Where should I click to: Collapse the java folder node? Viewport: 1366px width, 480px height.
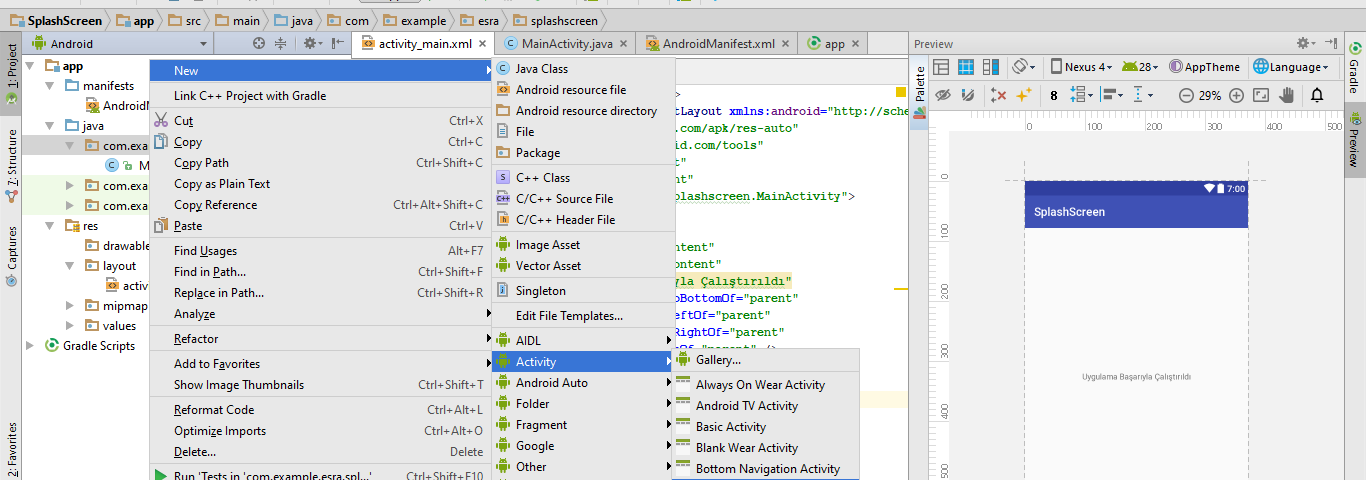pos(51,126)
